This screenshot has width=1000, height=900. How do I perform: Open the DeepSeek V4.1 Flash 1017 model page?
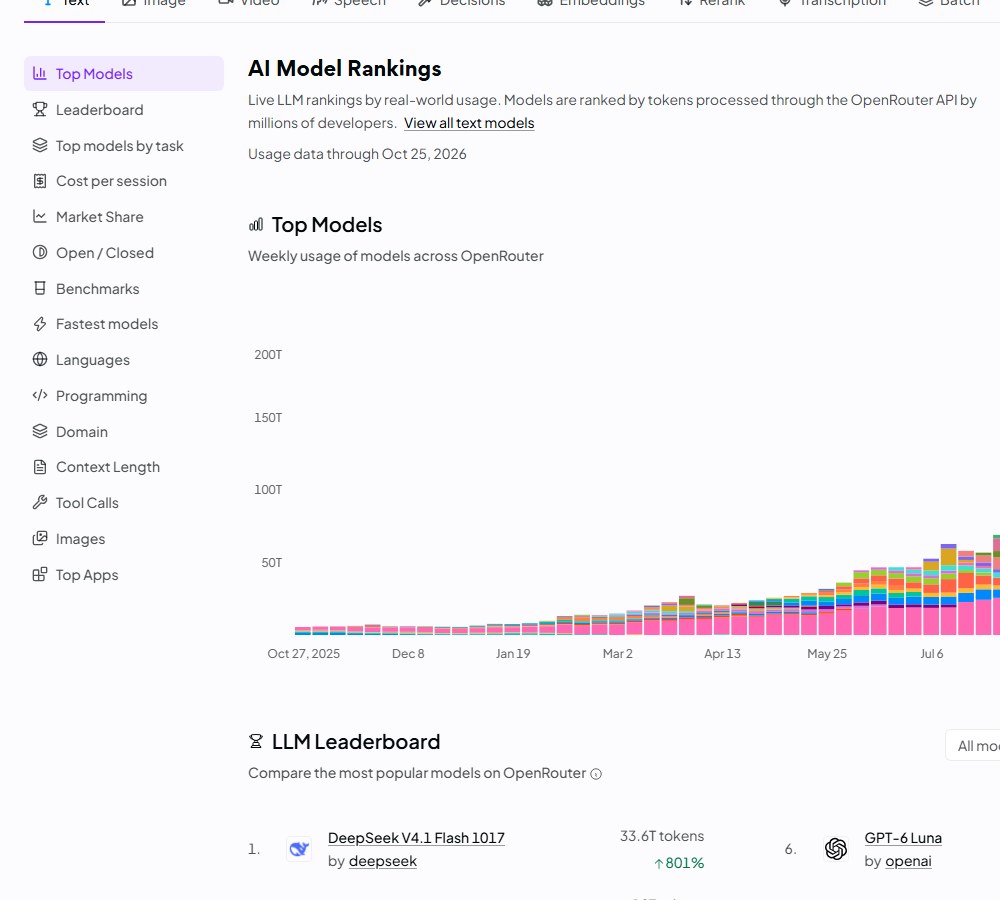(x=416, y=837)
